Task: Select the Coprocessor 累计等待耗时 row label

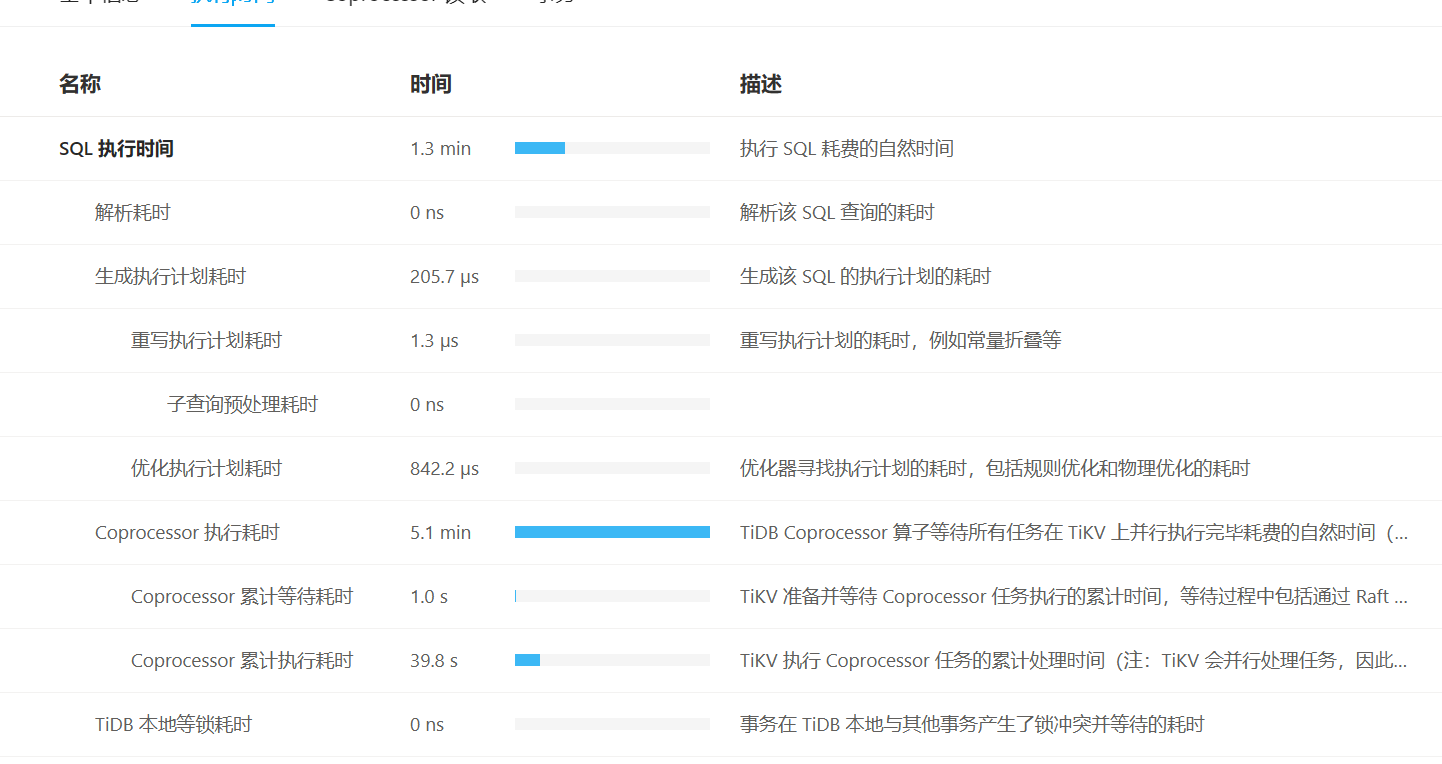Action: 242,597
